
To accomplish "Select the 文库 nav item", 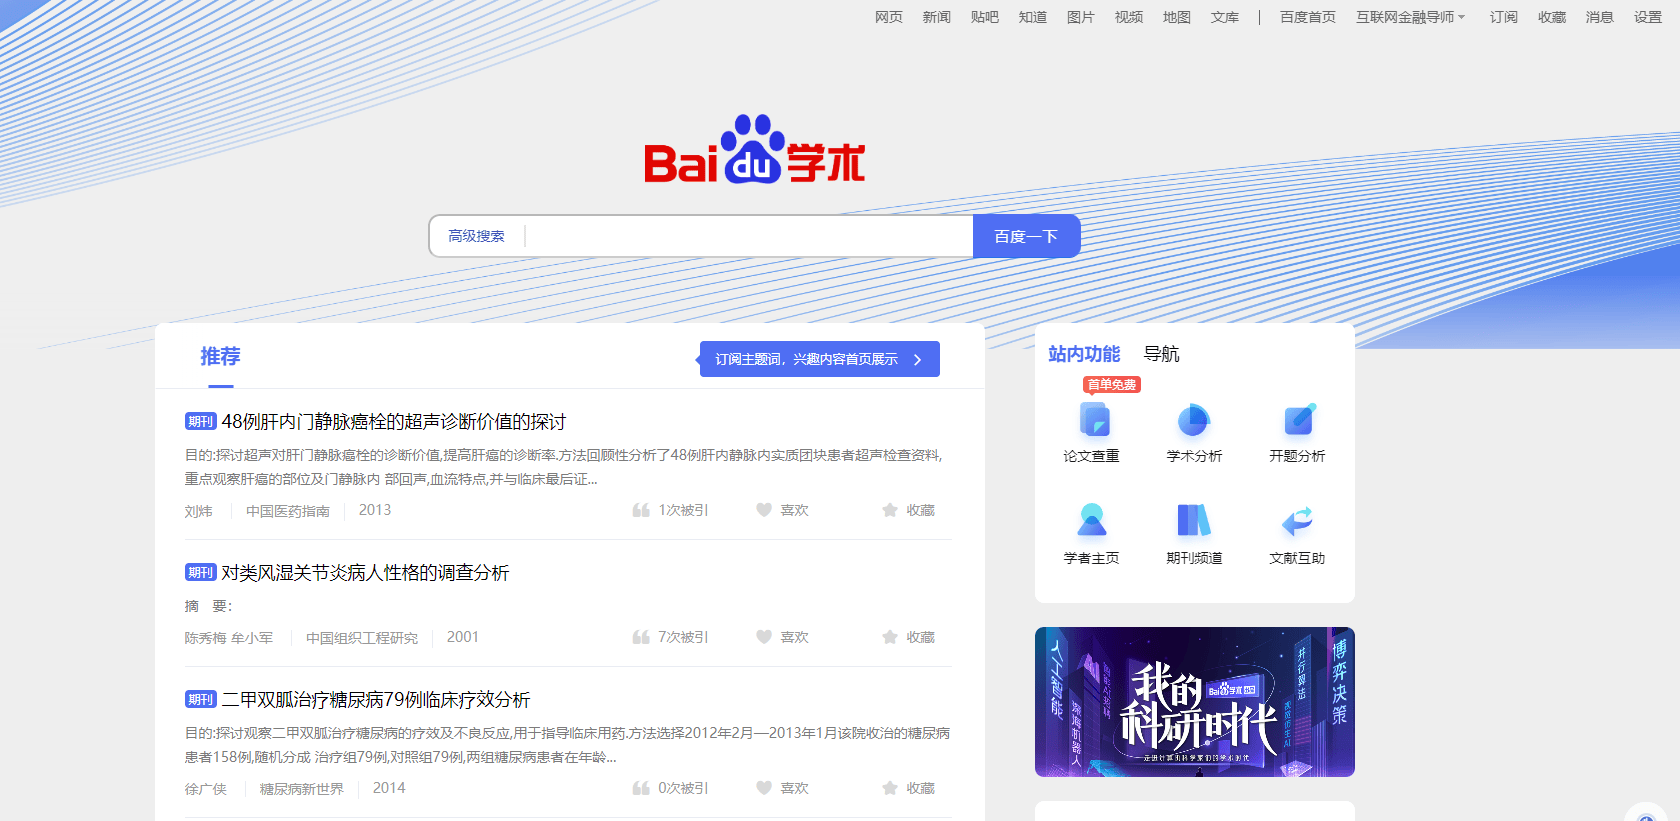I will 1225,17.
